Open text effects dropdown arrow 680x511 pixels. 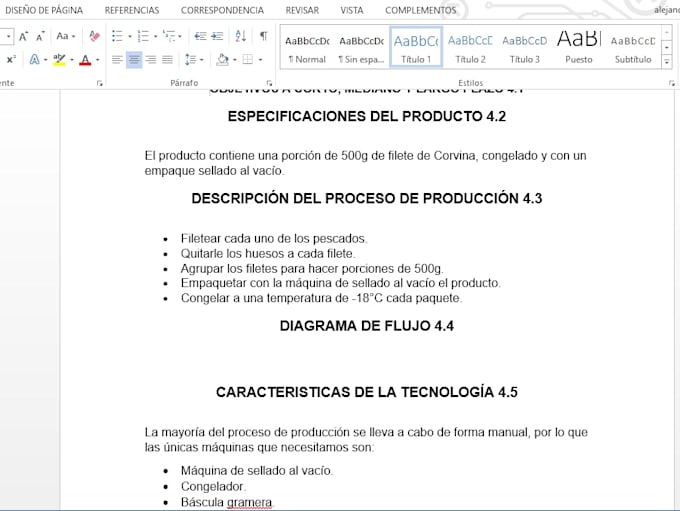click(46, 60)
